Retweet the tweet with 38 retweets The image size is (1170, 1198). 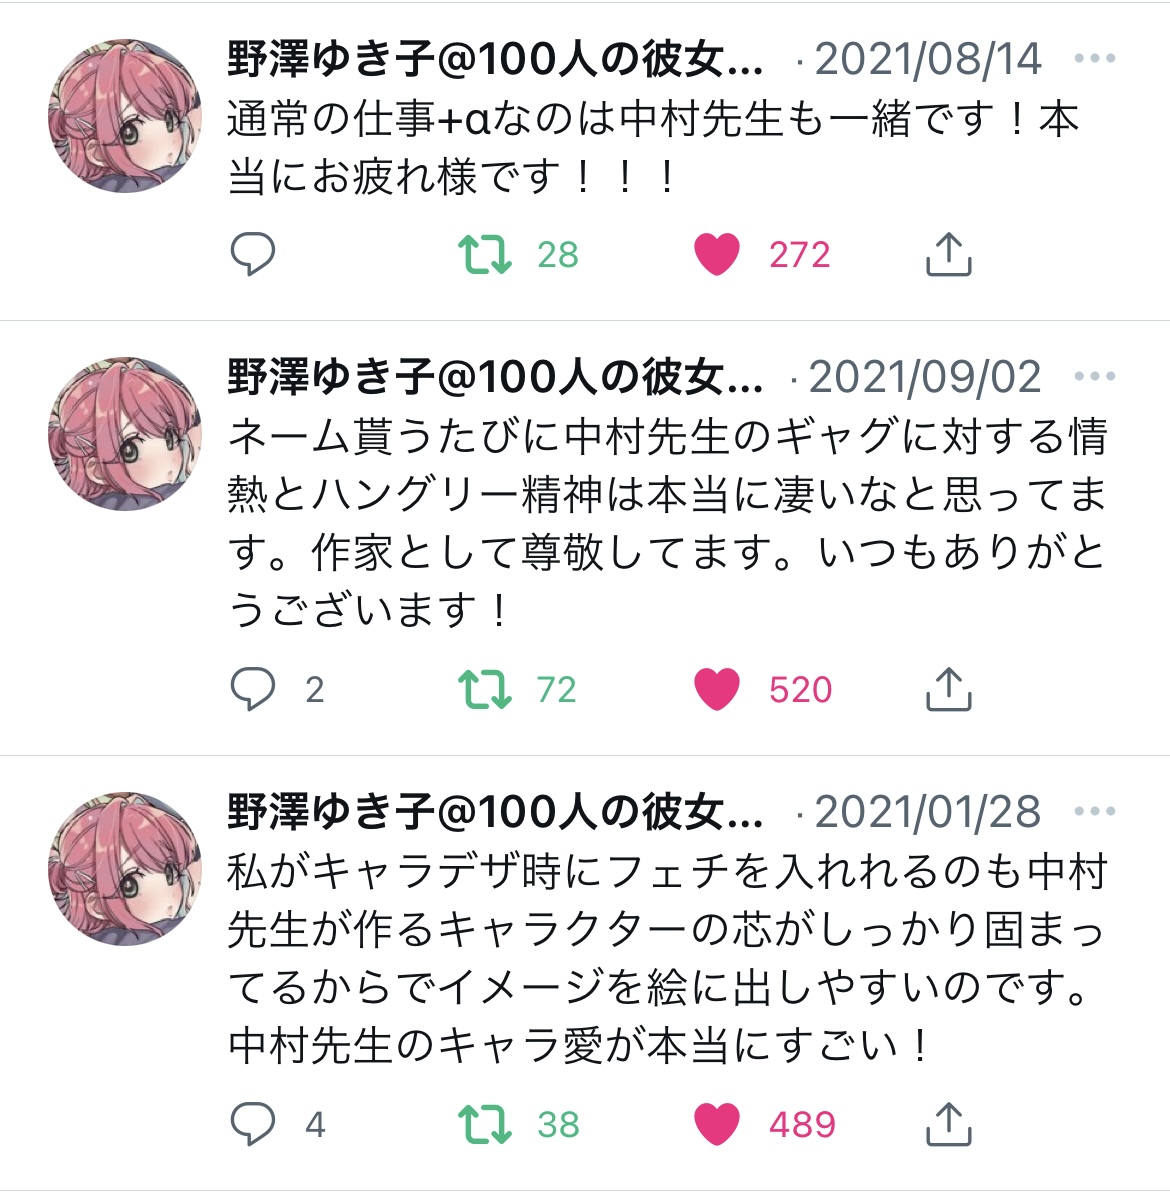click(485, 1125)
